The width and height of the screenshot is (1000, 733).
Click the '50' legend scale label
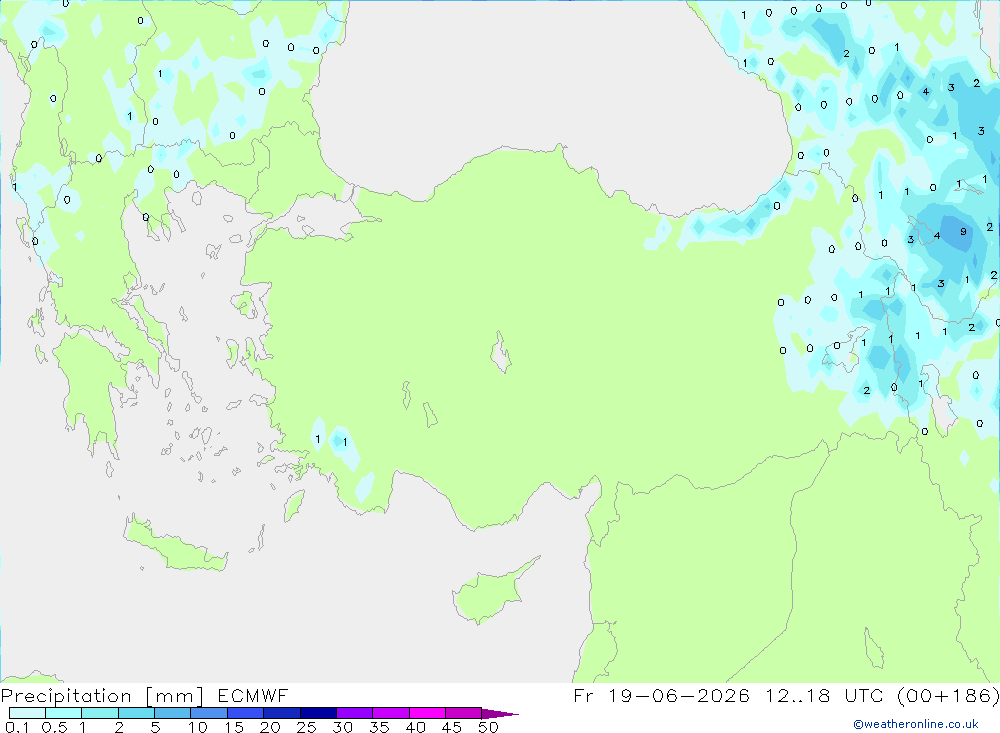click(x=488, y=727)
